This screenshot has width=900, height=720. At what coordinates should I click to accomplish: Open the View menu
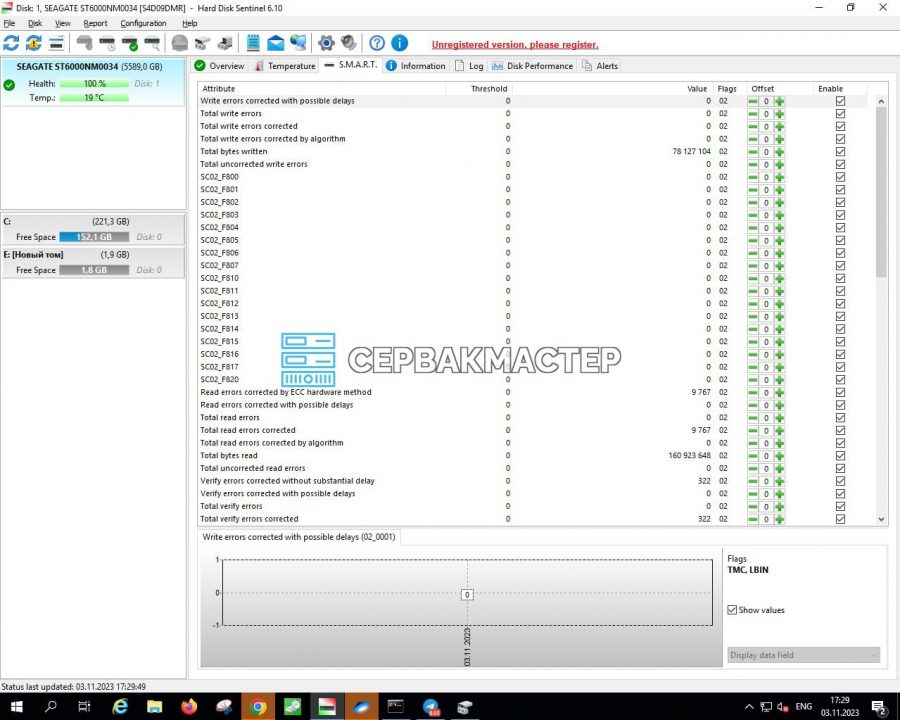point(63,24)
